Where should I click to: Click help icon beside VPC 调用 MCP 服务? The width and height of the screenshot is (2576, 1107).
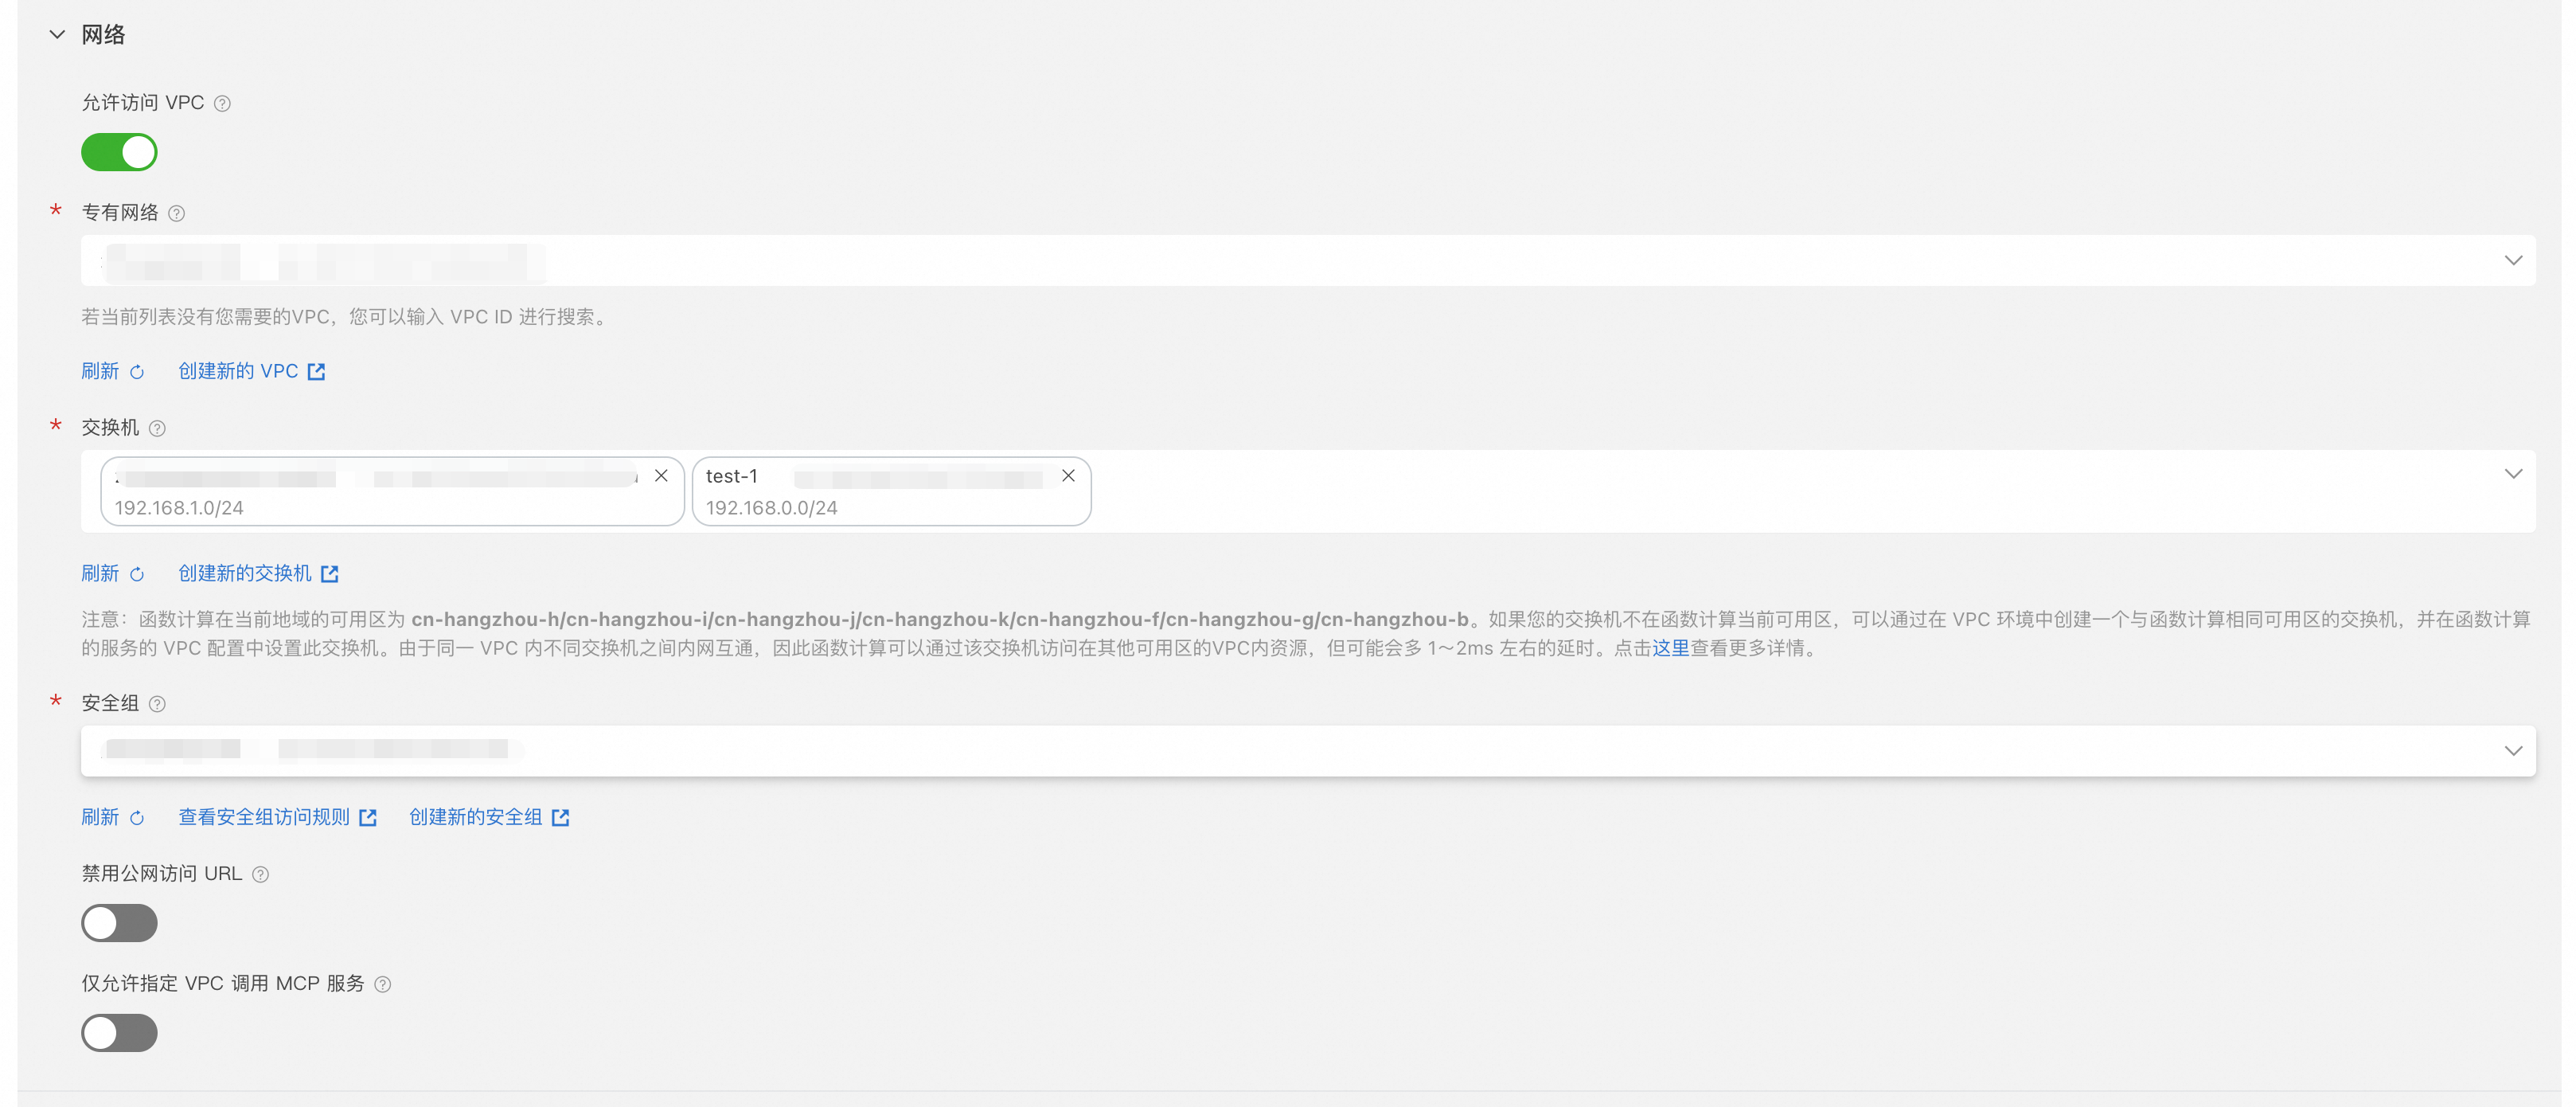click(383, 985)
